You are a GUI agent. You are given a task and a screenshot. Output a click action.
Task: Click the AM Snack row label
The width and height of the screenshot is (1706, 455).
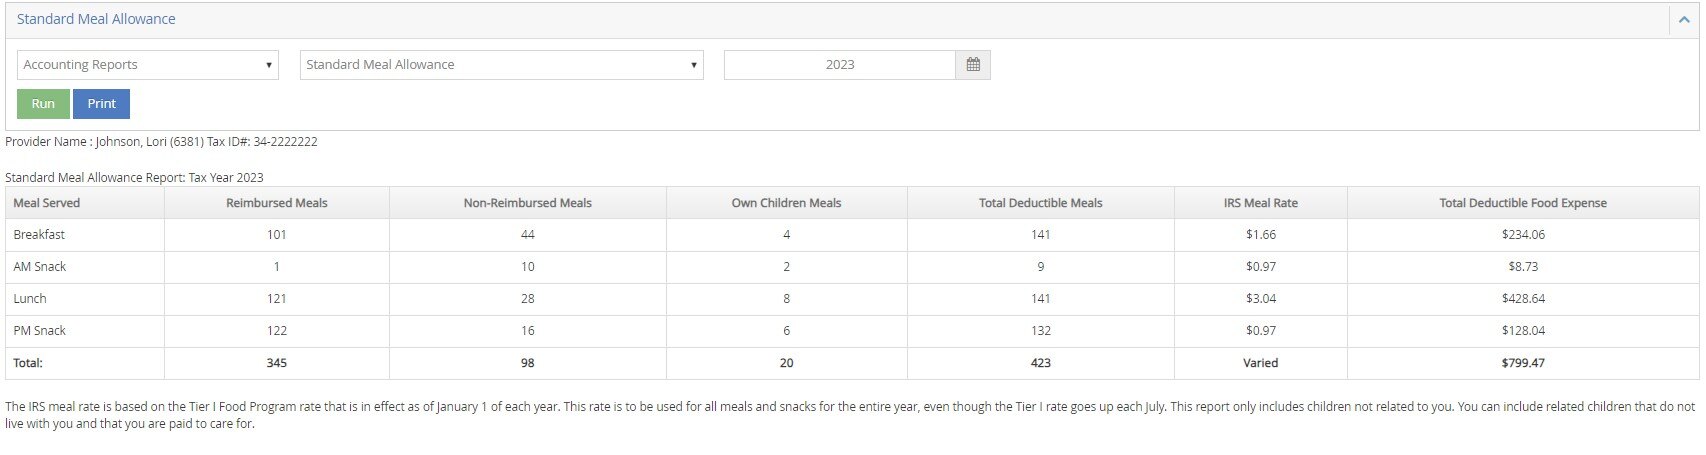coord(40,267)
